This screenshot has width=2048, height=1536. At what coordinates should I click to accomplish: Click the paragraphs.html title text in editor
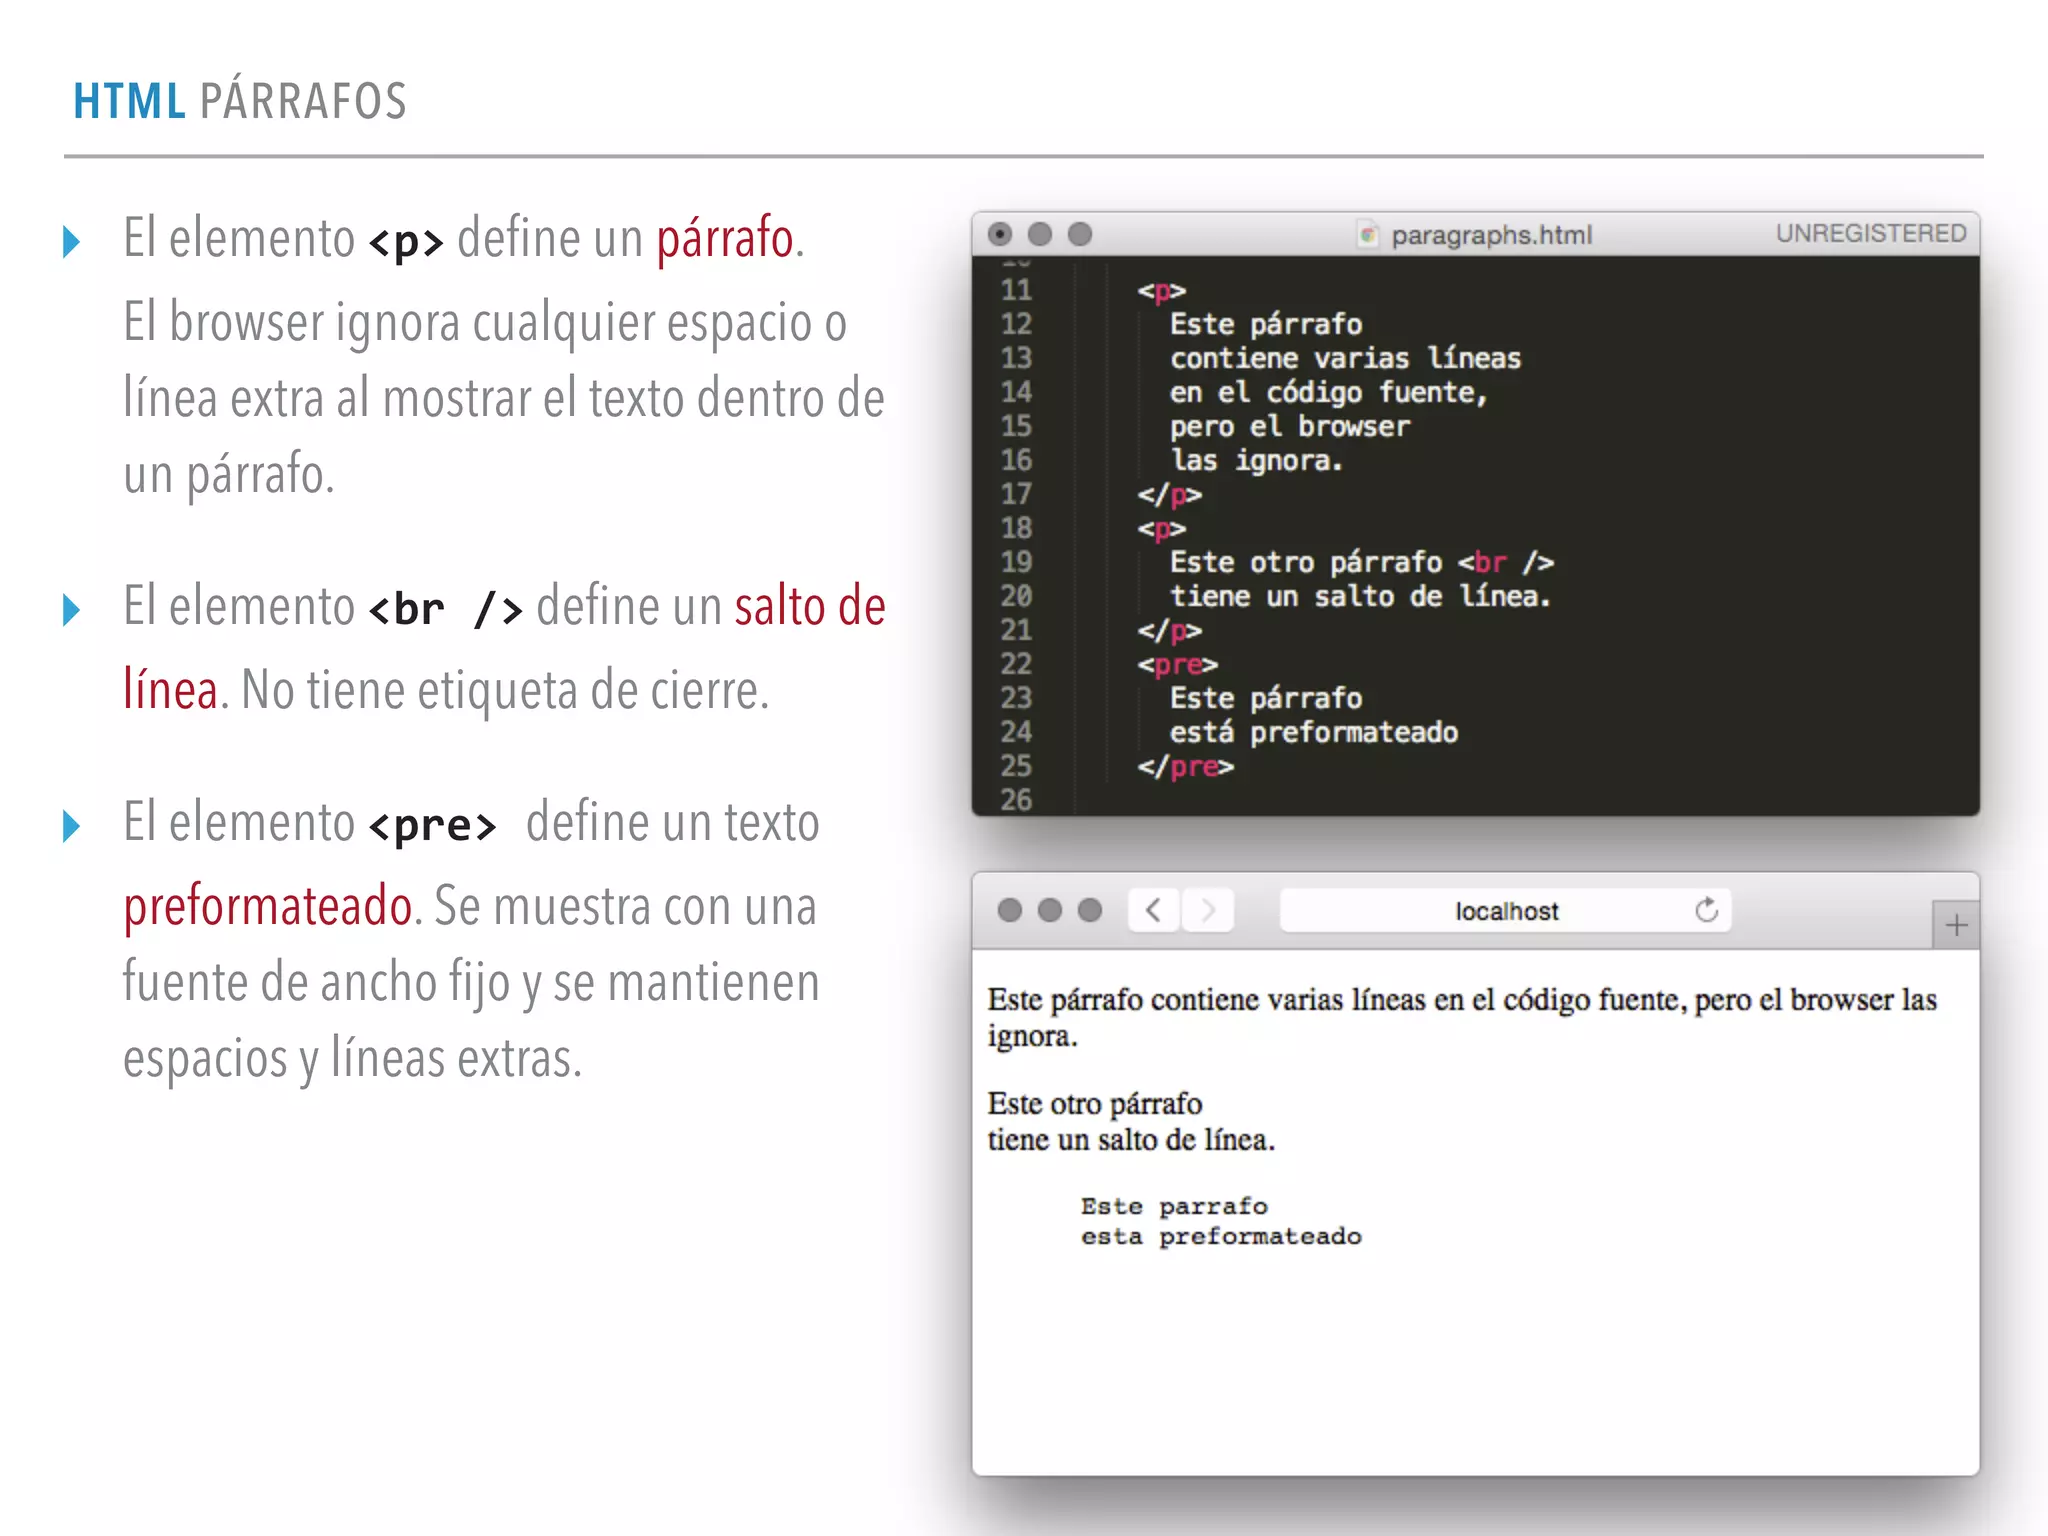coord(1491,235)
